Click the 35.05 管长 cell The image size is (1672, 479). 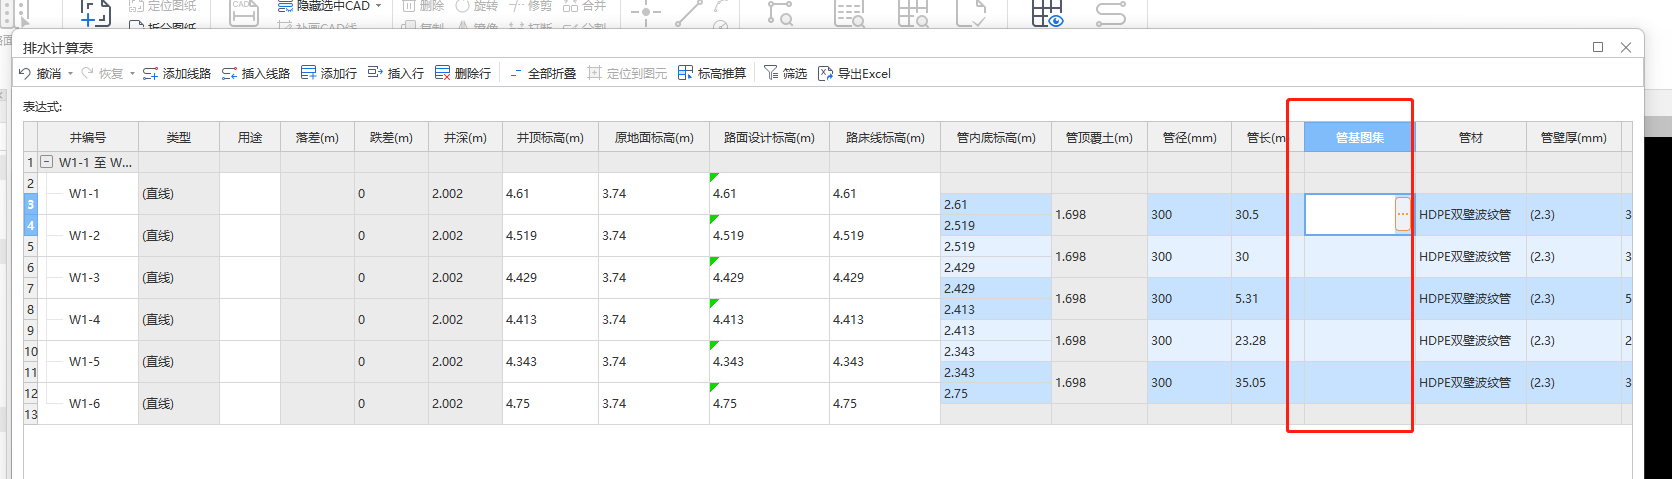tap(1267, 382)
